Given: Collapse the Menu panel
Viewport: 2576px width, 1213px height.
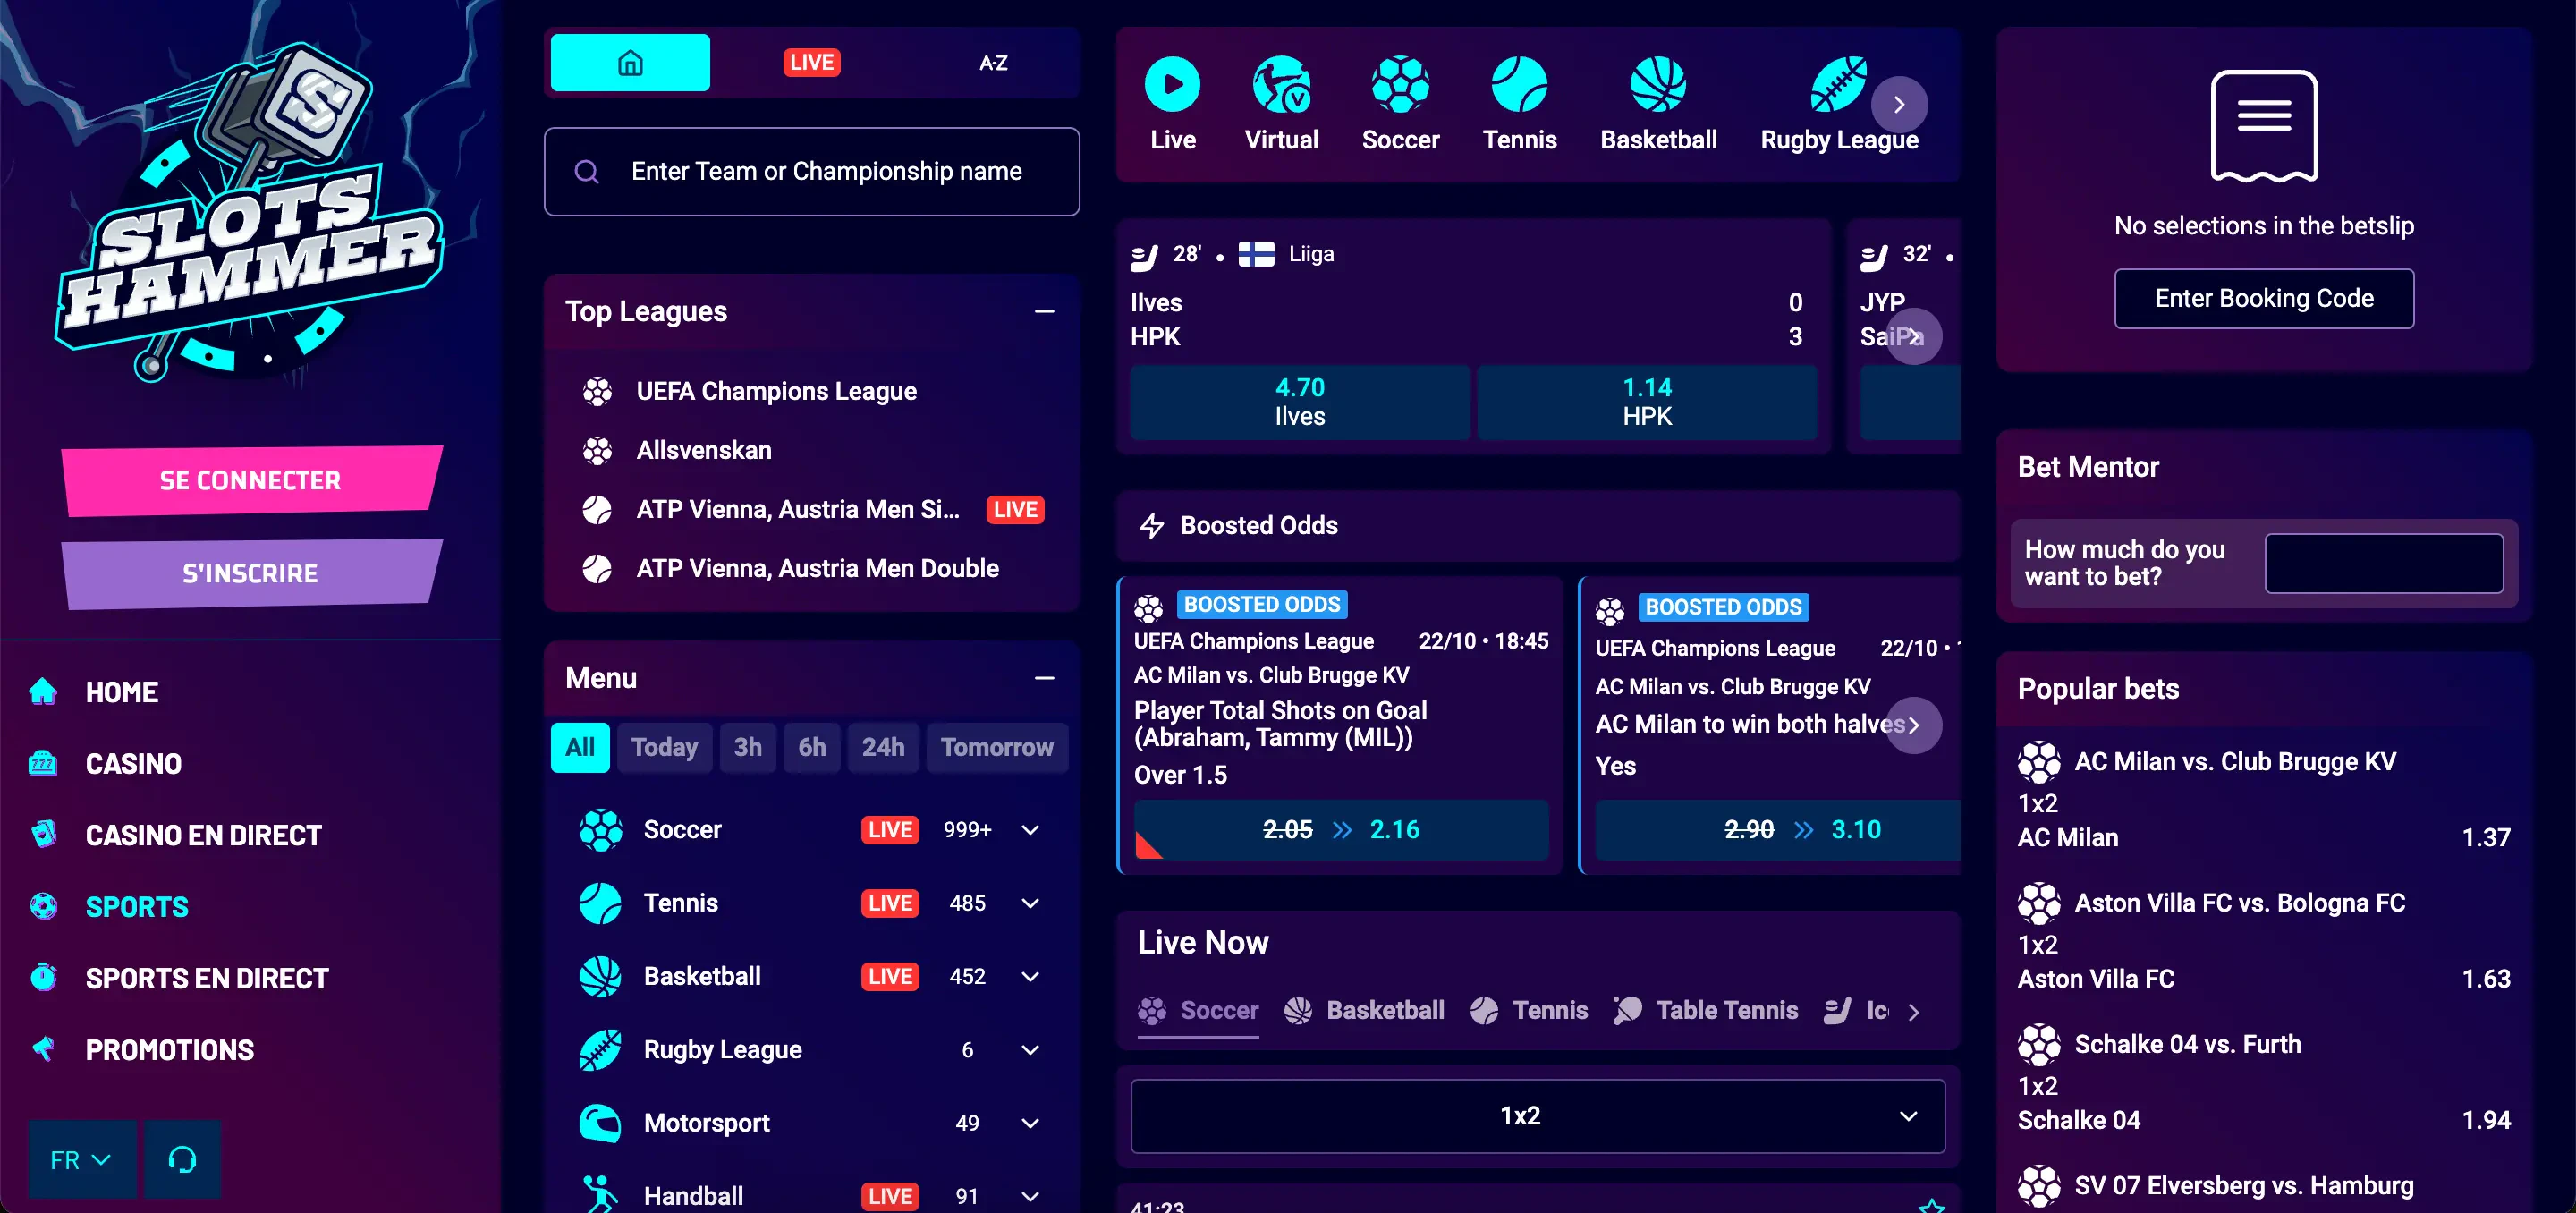Looking at the screenshot, I should 1045,678.
